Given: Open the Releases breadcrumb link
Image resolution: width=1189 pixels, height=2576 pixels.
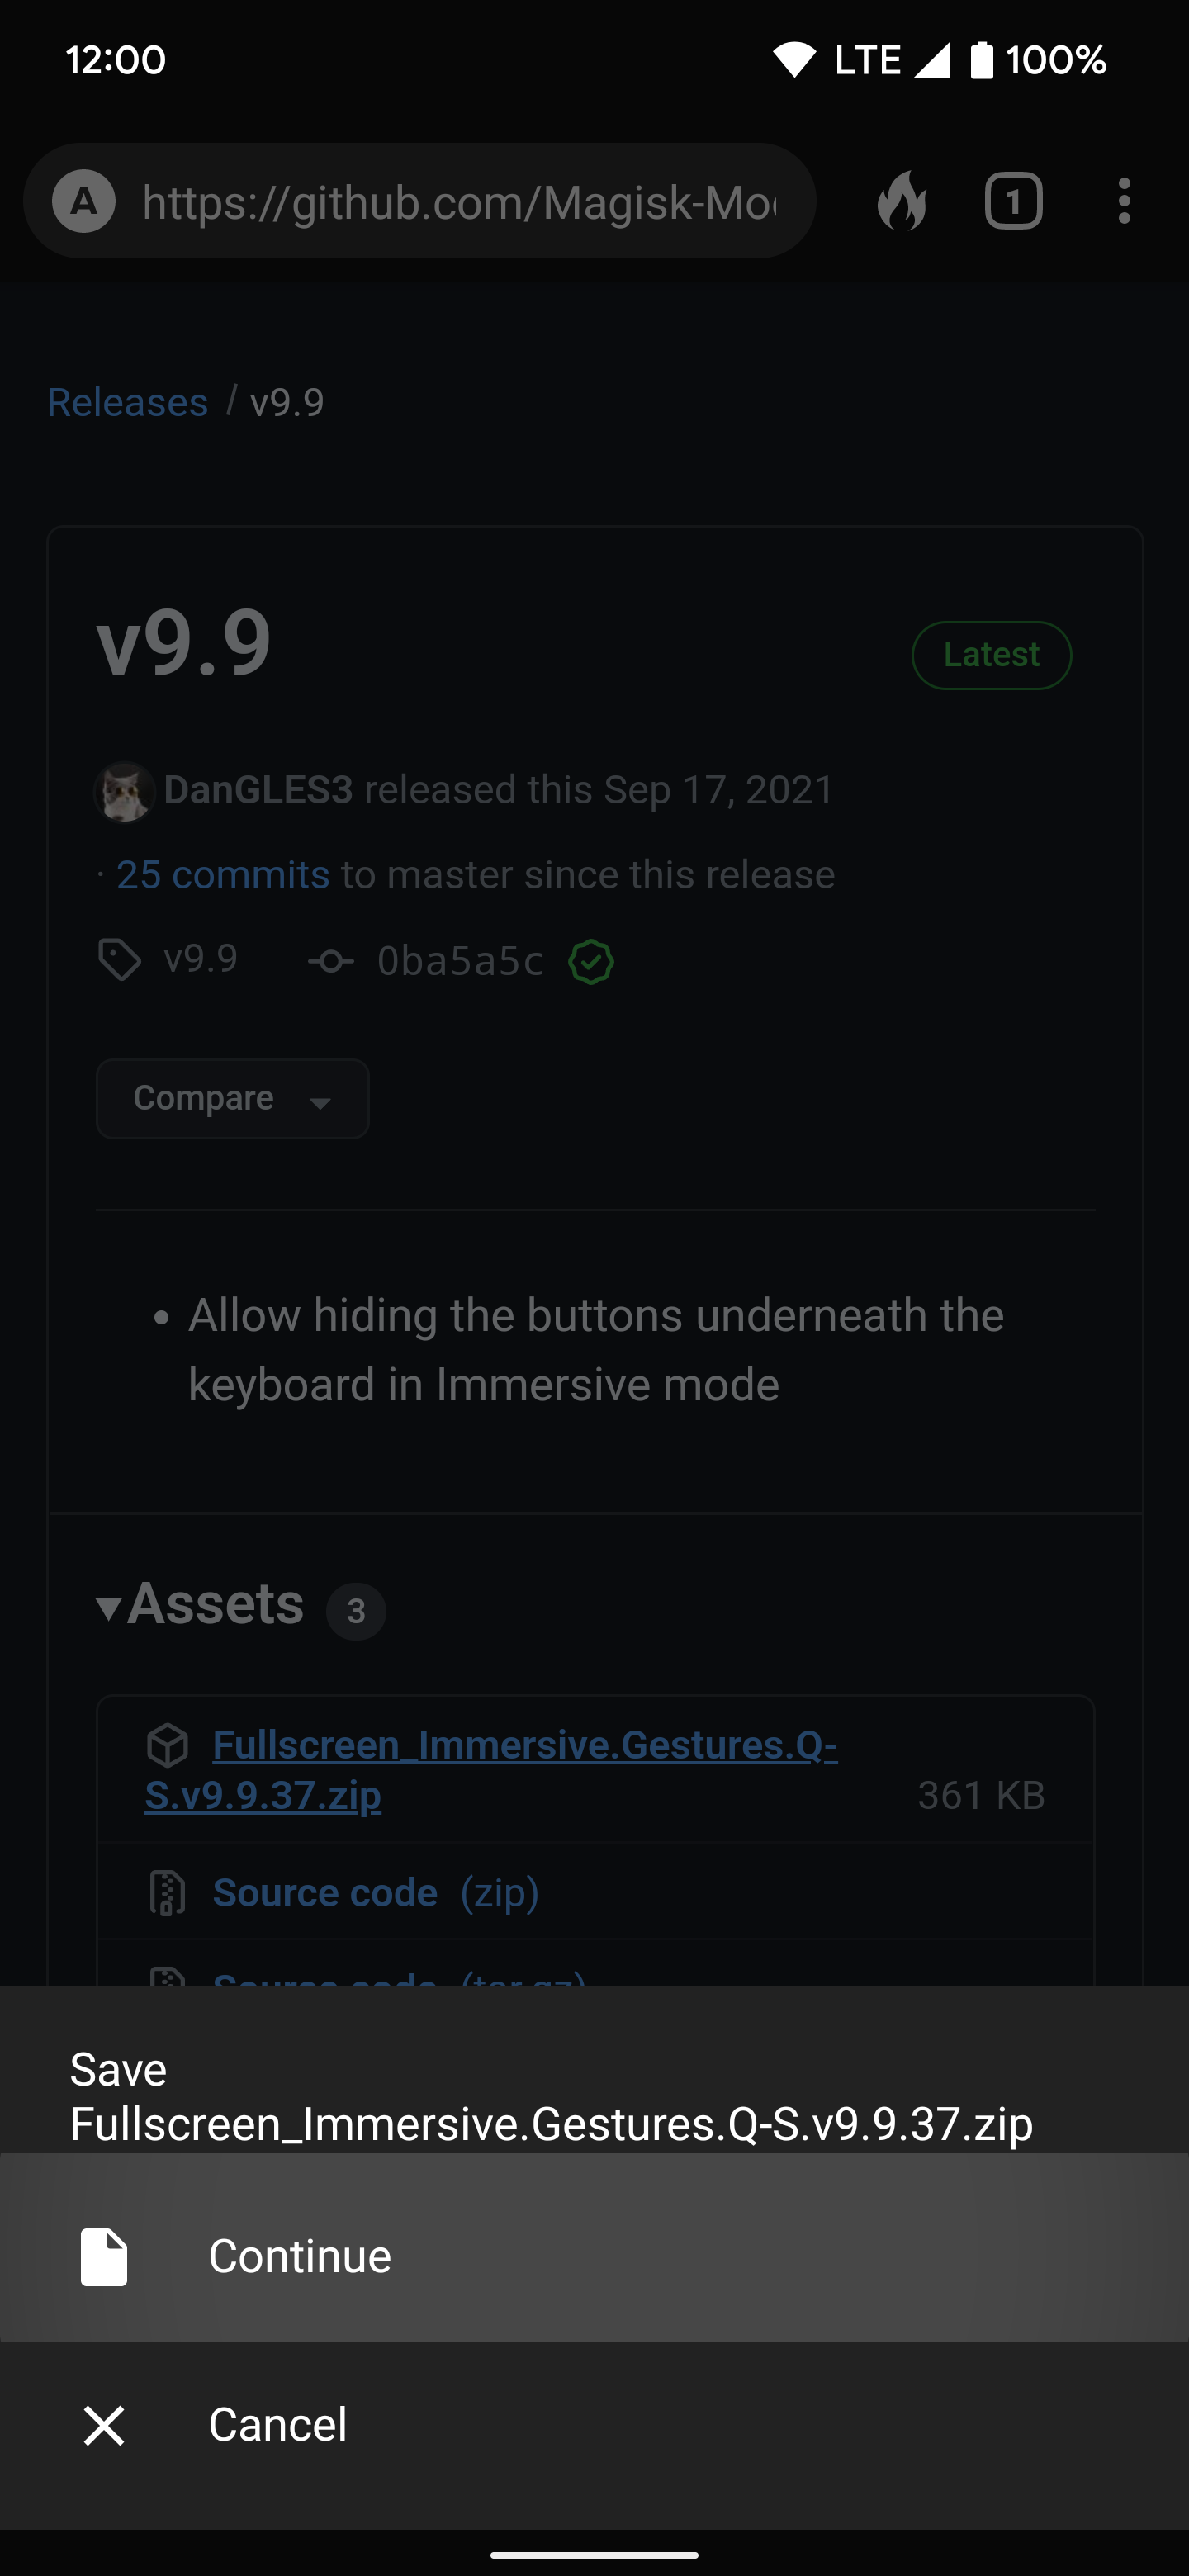Looking at the screenshot, I should coord(128,402).
